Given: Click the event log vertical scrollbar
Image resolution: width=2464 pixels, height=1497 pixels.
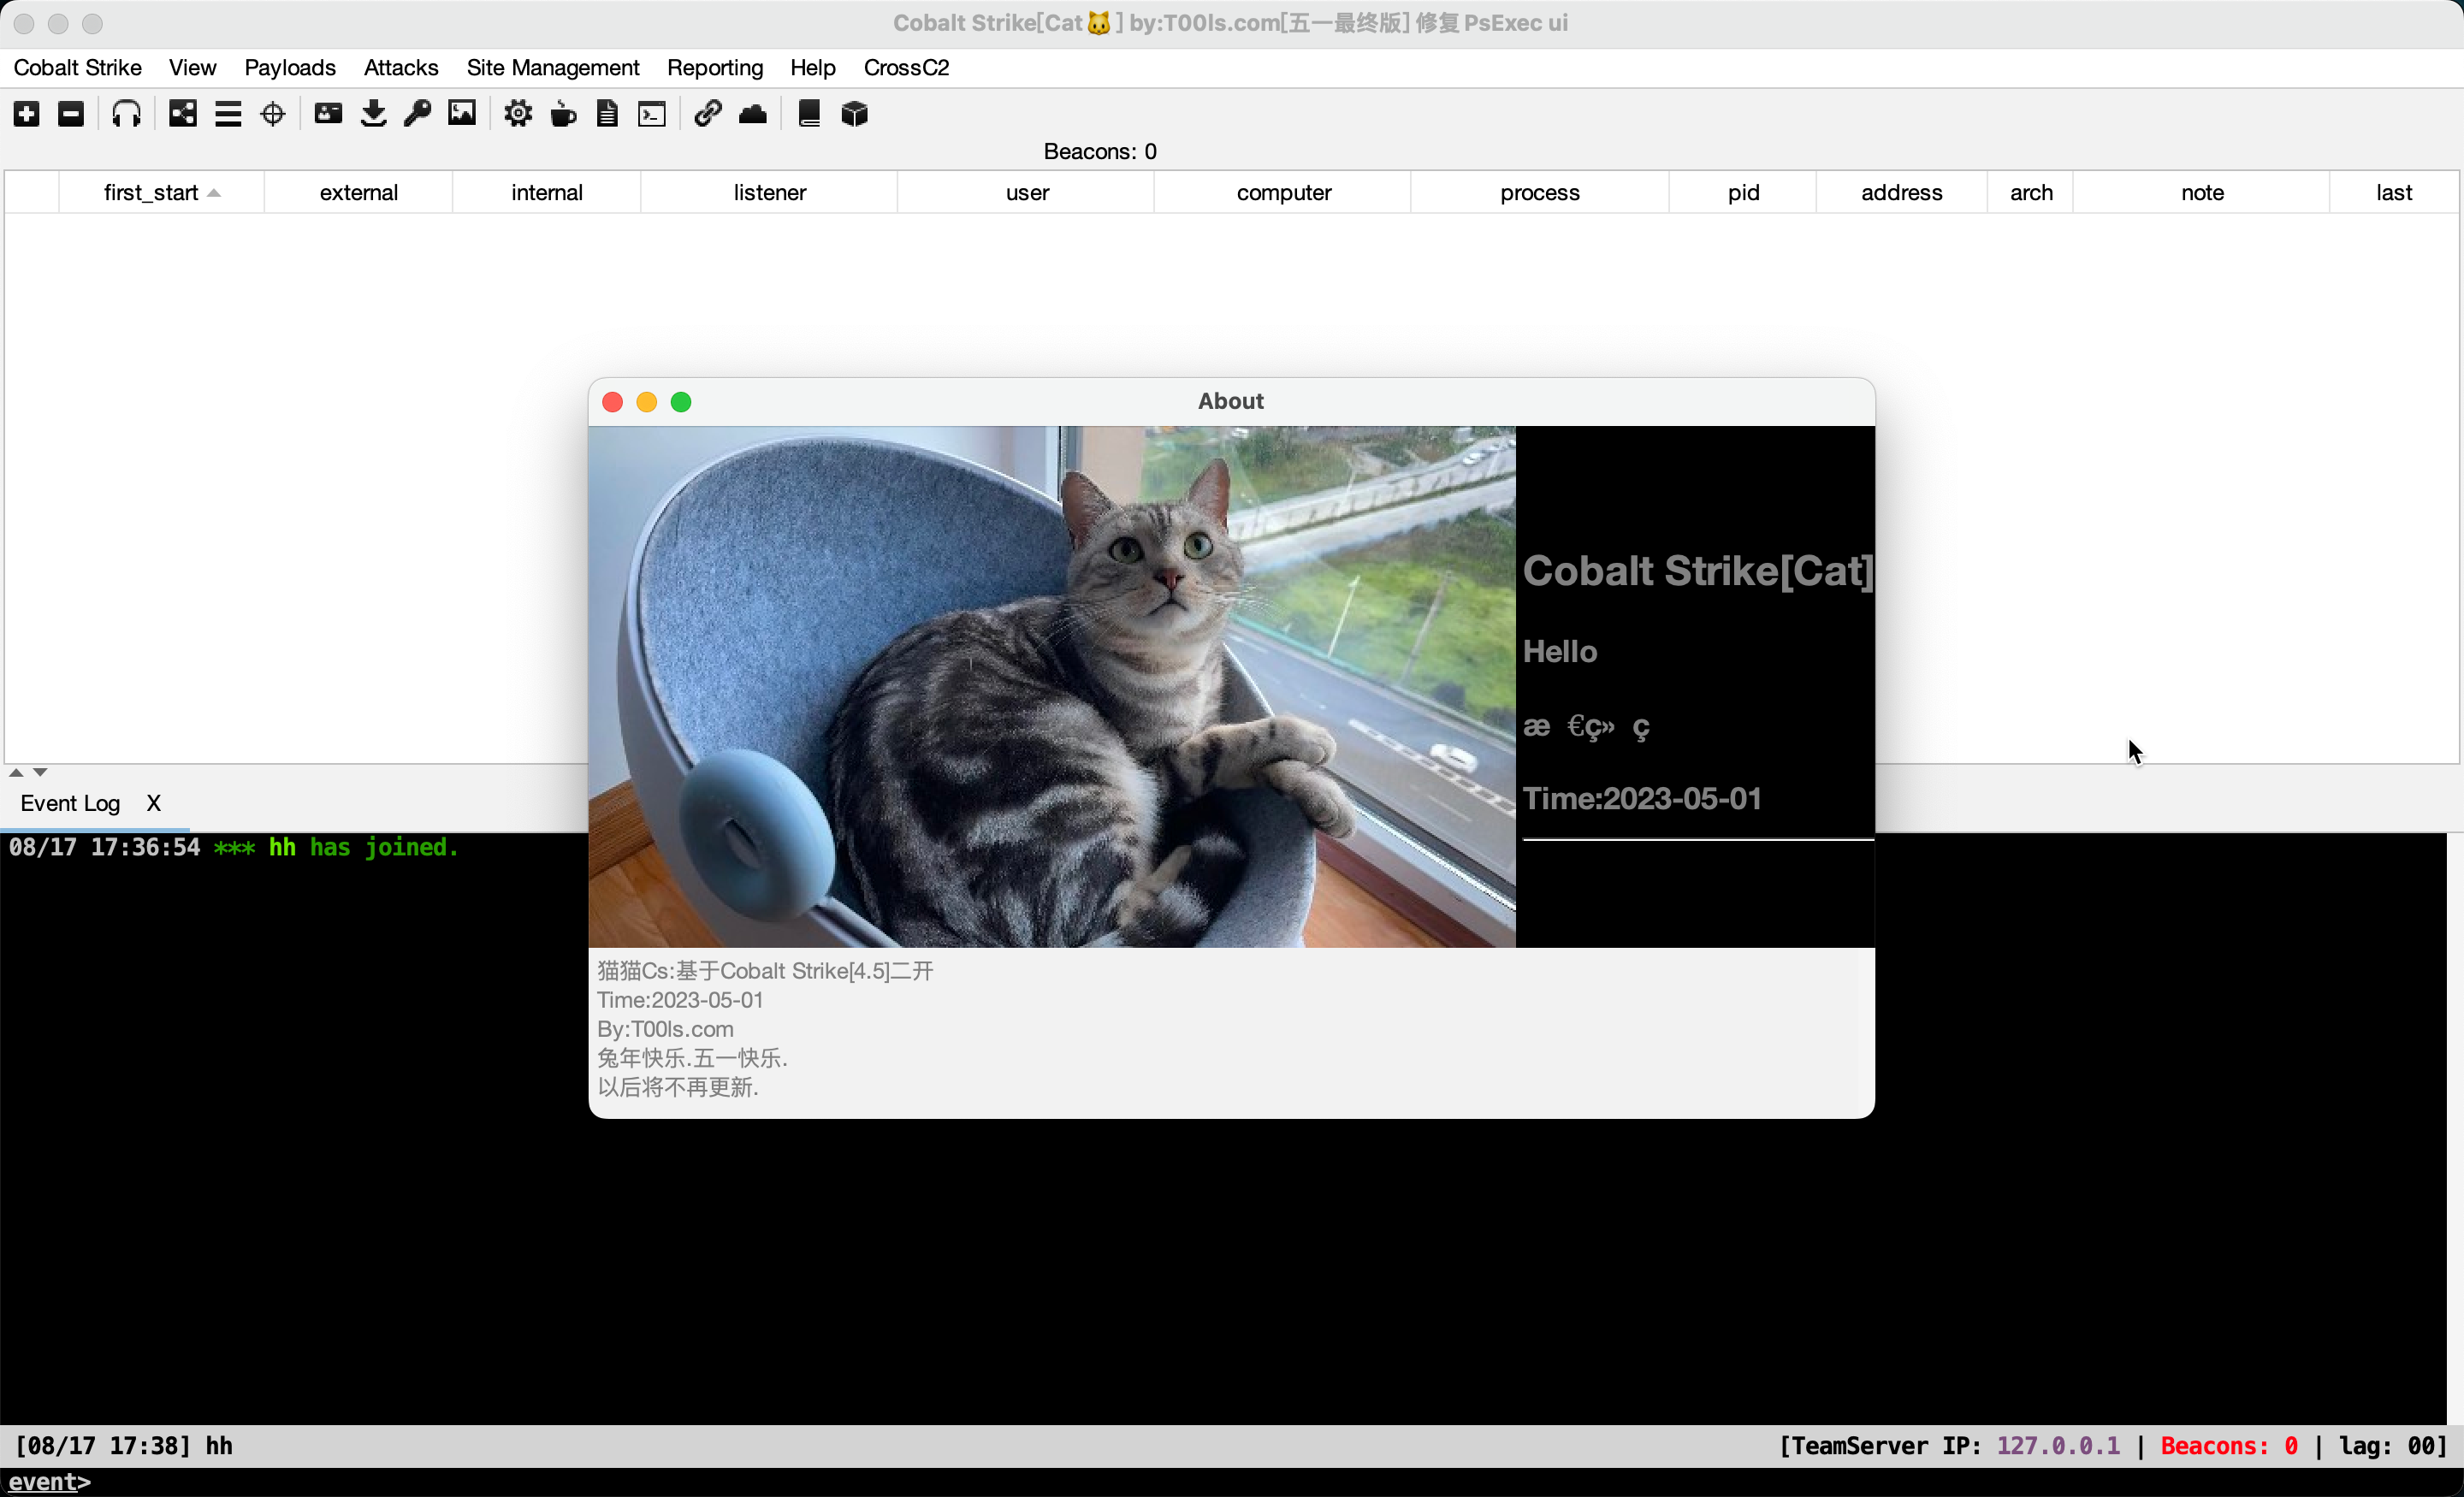Looking at the screenshot, I should [x=2455, y=1129].
